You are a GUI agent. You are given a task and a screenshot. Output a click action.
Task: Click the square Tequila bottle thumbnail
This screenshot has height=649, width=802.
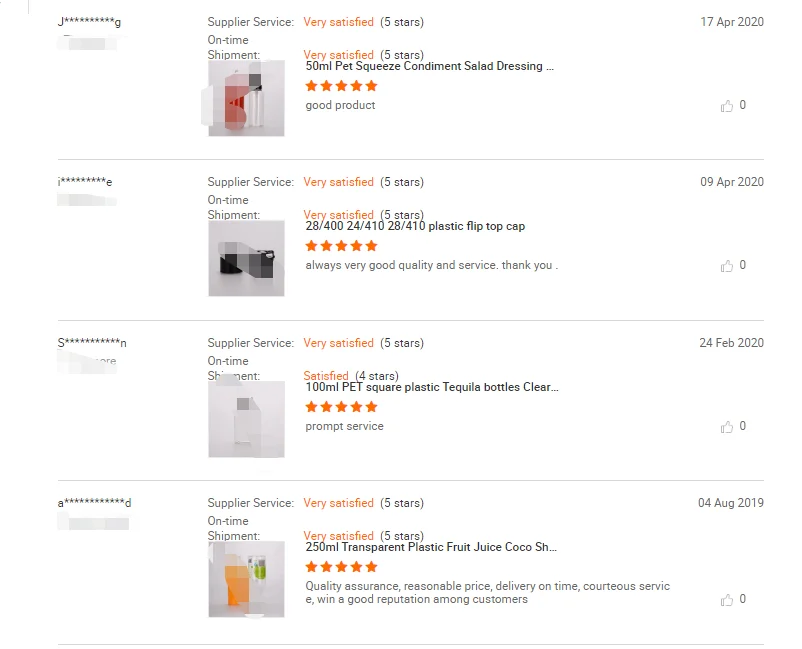point(246,419)
